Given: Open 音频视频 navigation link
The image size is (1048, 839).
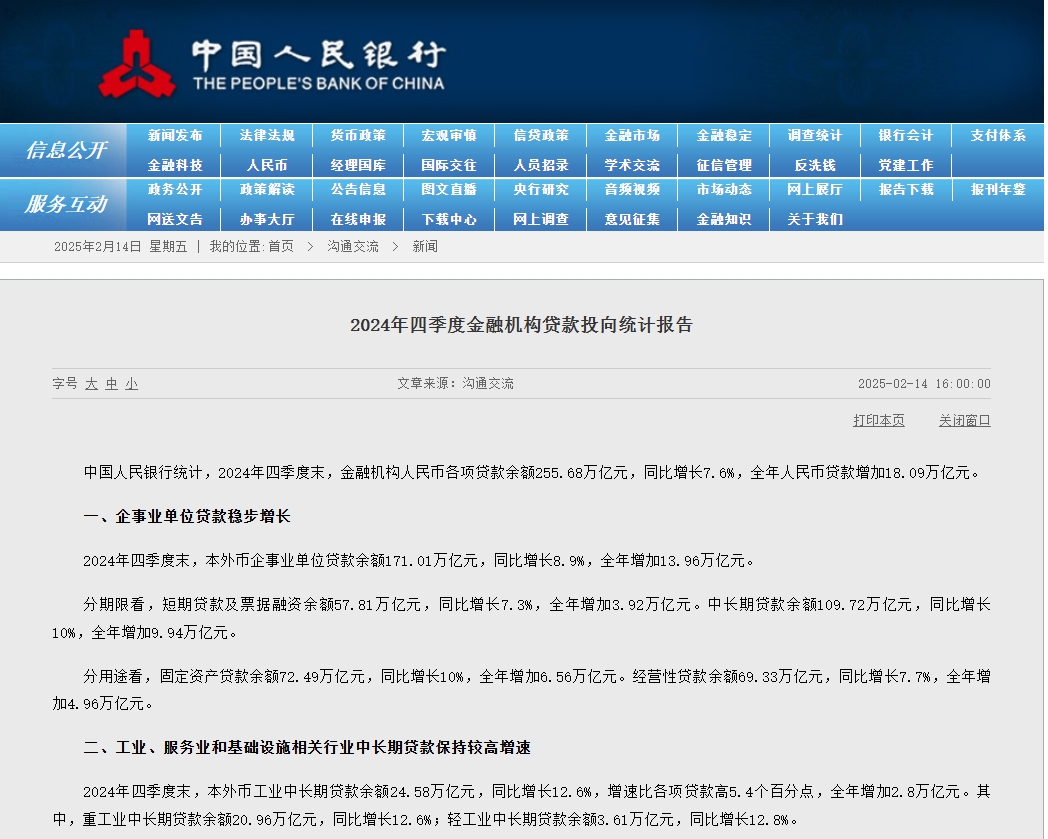Looking at the screenshot, I should coord(632,190).
